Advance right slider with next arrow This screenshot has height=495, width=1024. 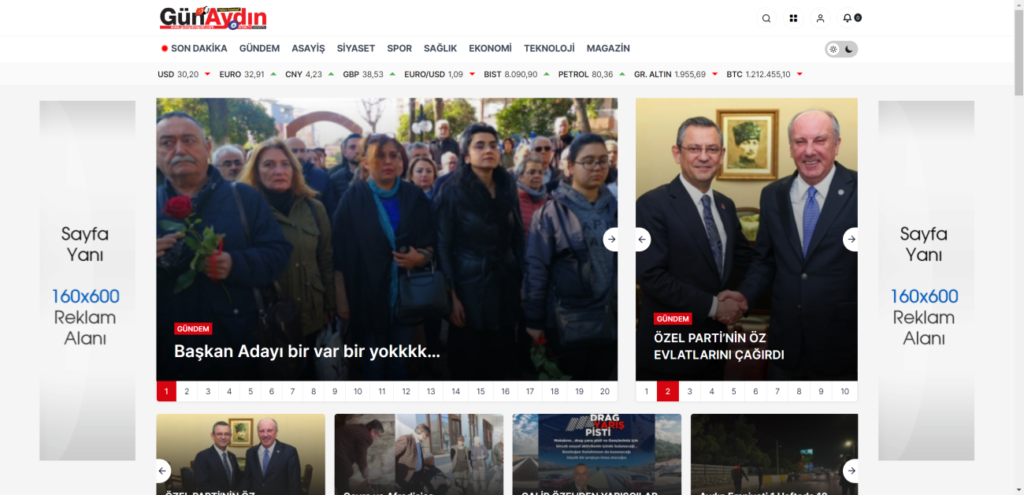850,239
